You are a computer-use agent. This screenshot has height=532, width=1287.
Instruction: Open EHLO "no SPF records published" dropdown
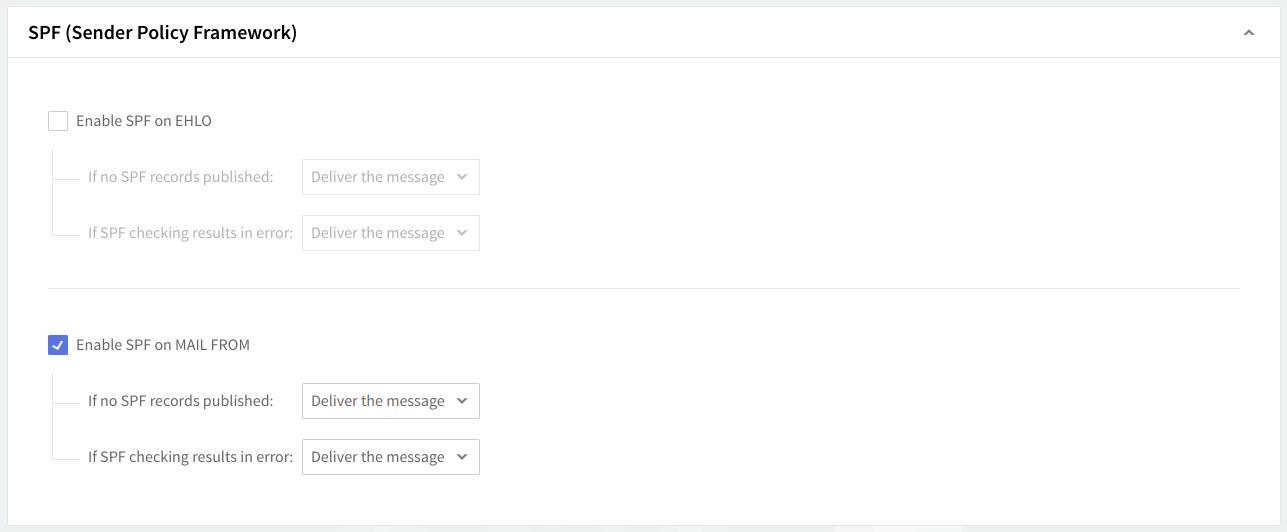tap(390, 177)
